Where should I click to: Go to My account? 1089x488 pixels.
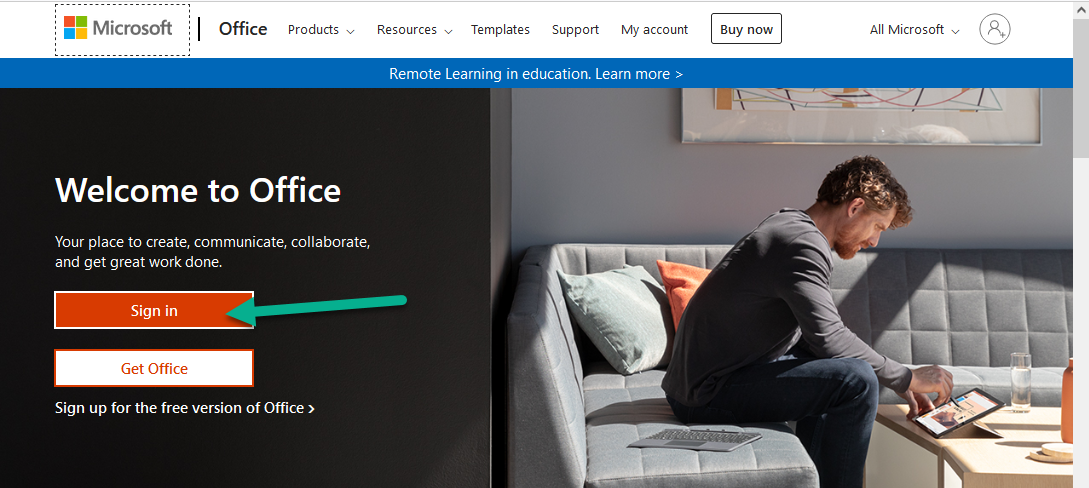[654, 30]
